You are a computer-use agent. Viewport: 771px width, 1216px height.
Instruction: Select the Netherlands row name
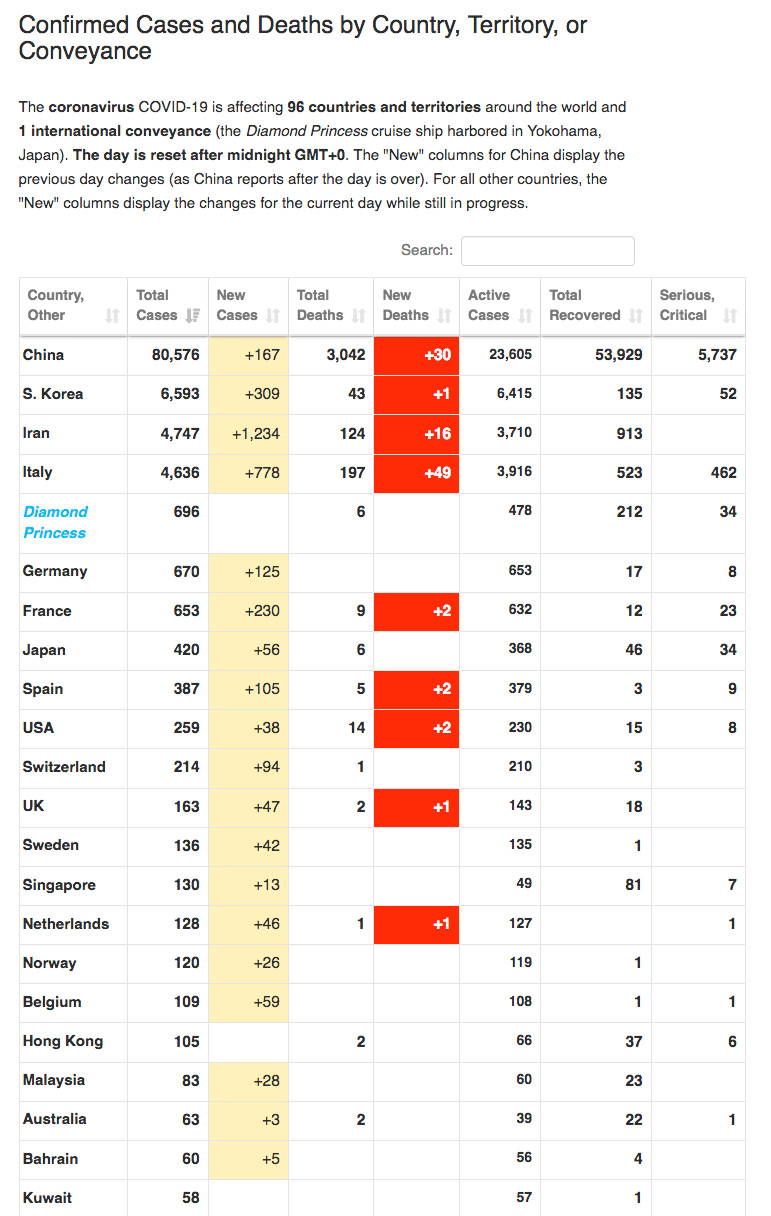[66, 924]
